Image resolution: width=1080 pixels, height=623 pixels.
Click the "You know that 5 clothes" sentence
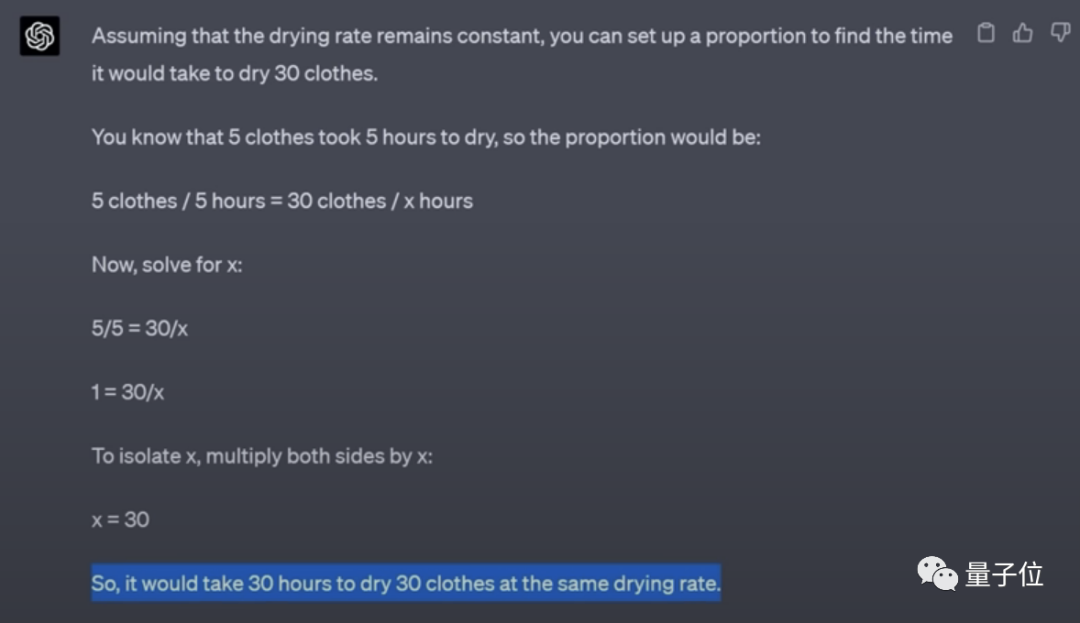point(426,137)
